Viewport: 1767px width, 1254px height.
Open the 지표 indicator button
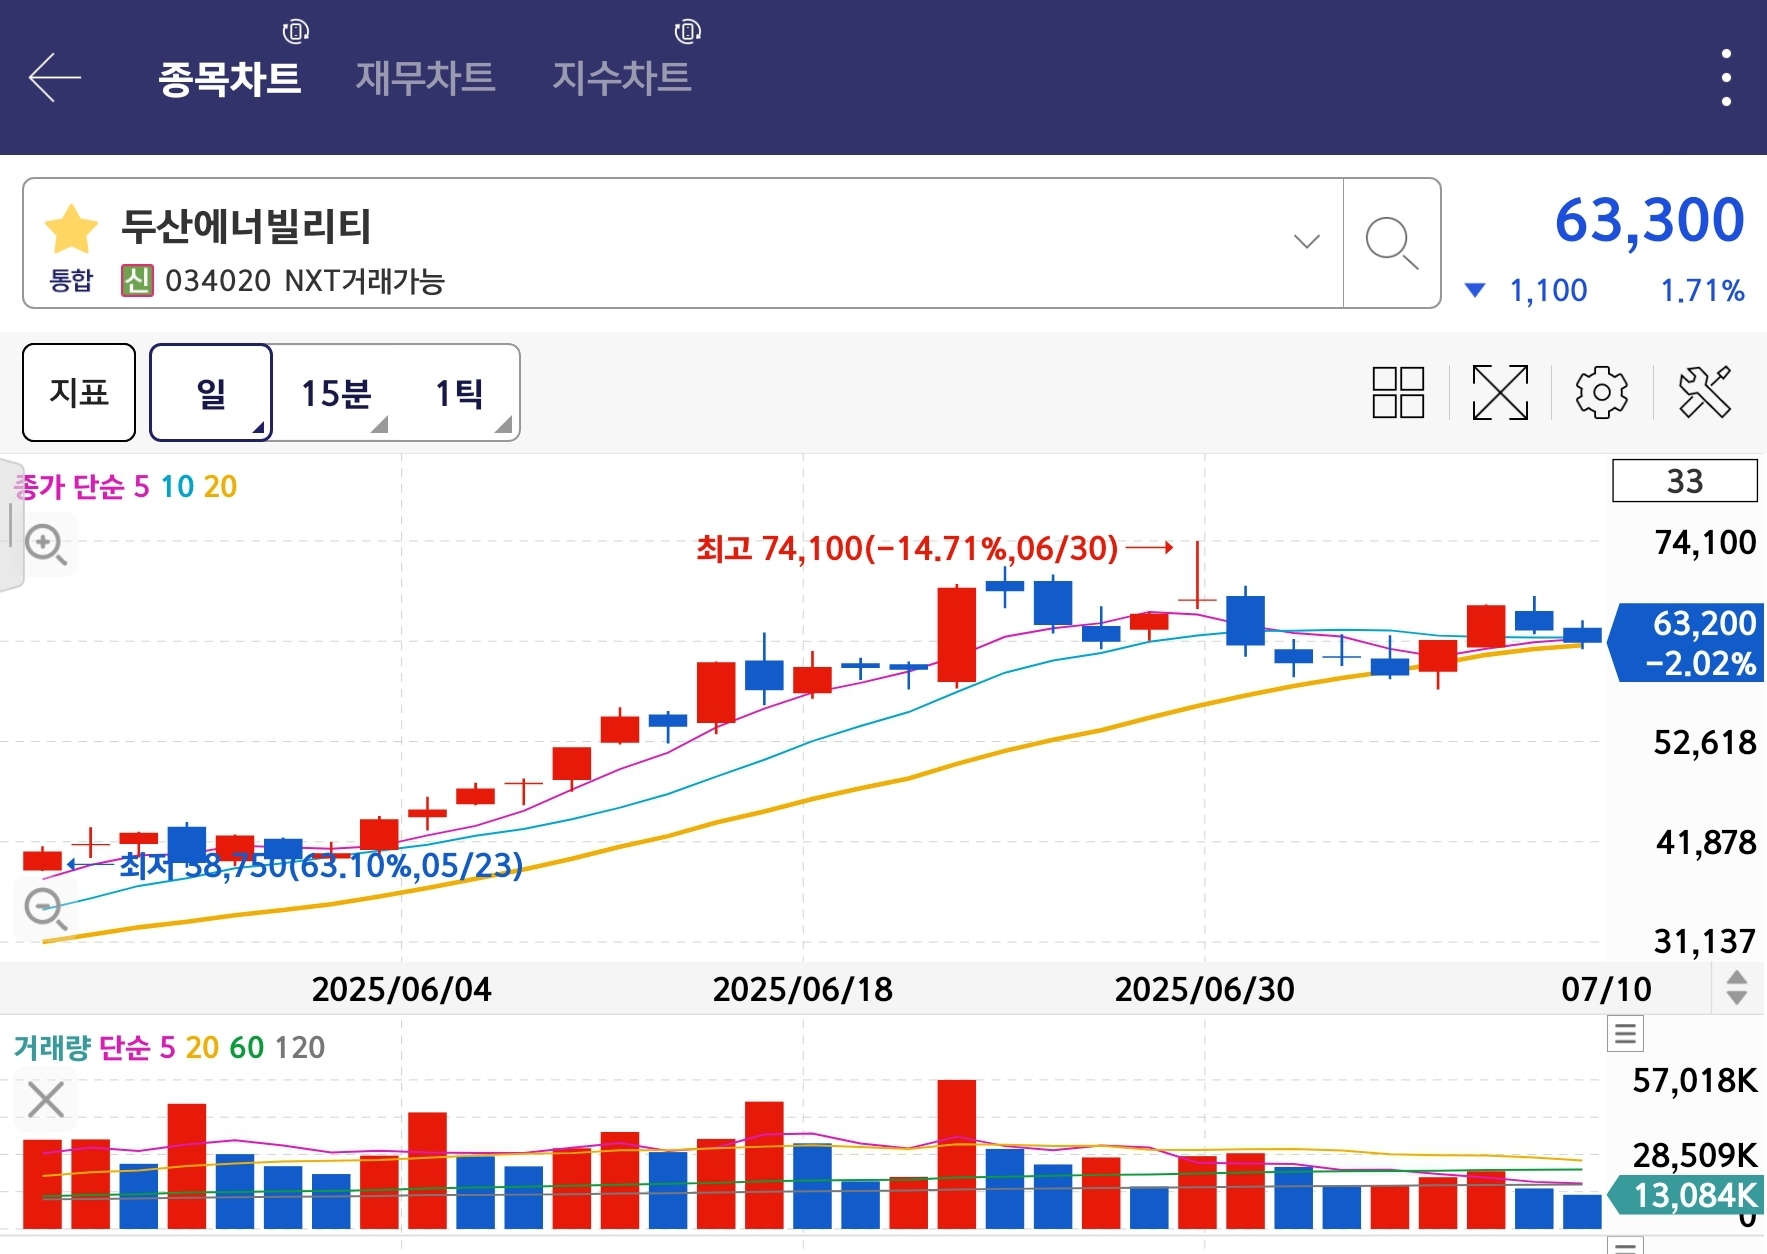[x=79, y=392]
